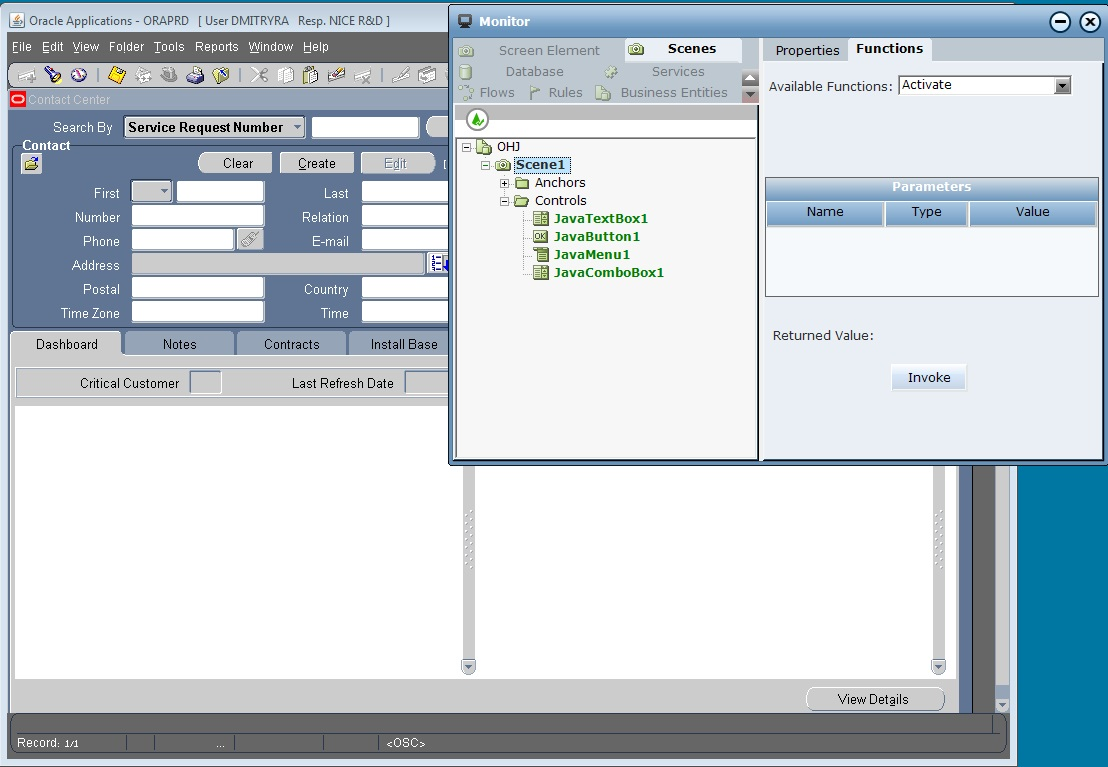Select JavaComboBox1 in the scenes tree
This screenshot has width=1108, height=767.
[x=608, y=273]
